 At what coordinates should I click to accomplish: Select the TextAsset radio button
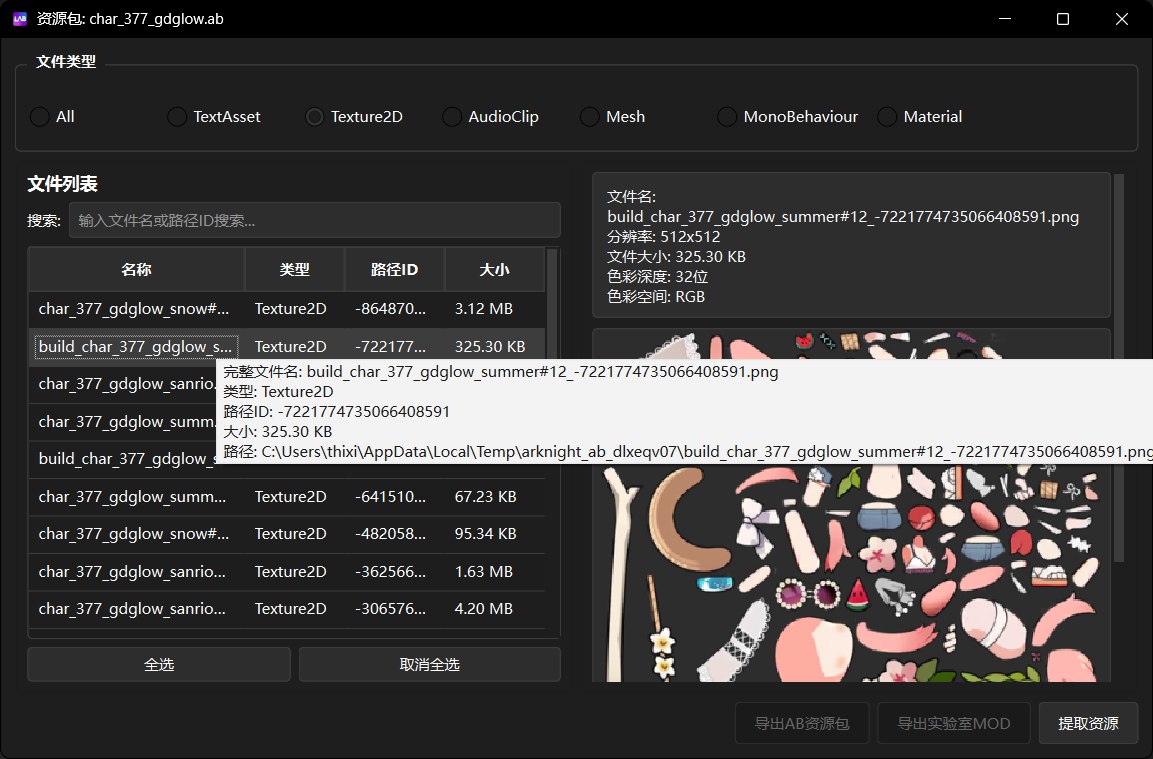pos(177,117)
